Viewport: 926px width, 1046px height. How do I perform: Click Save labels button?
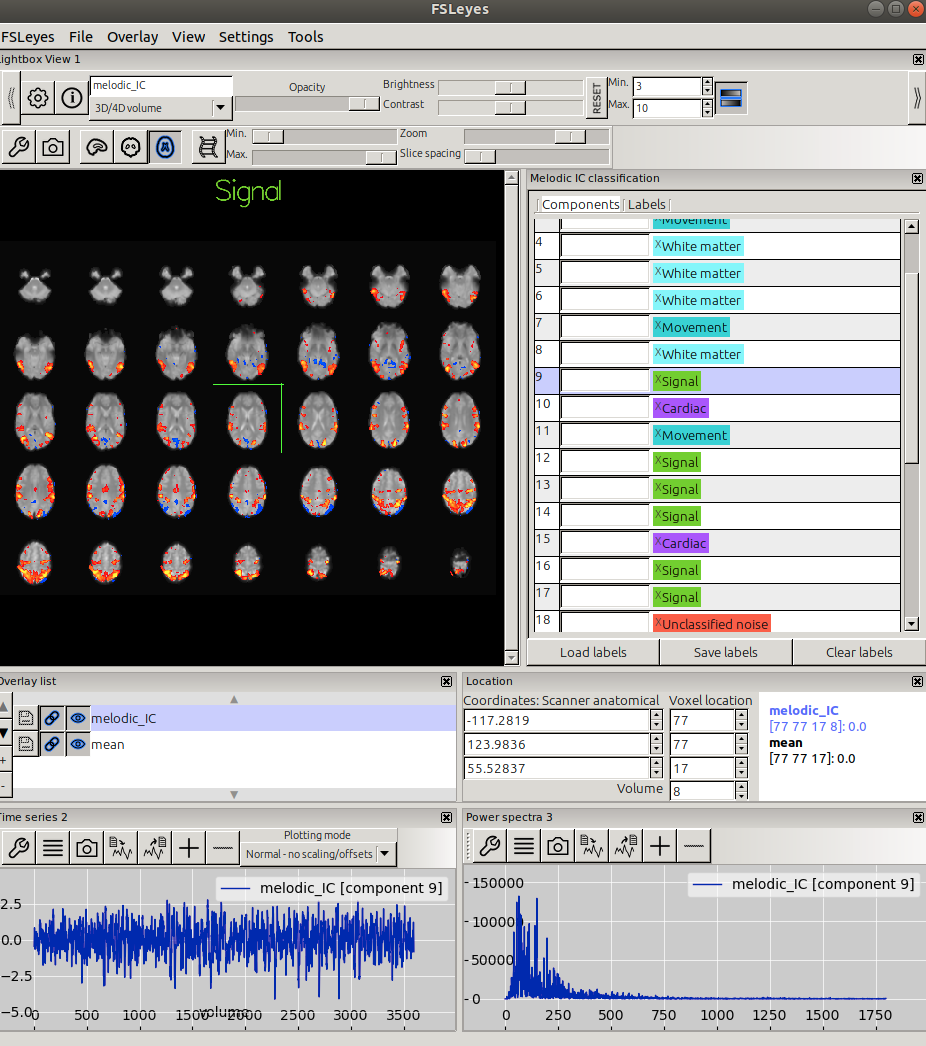pos(726,652)
